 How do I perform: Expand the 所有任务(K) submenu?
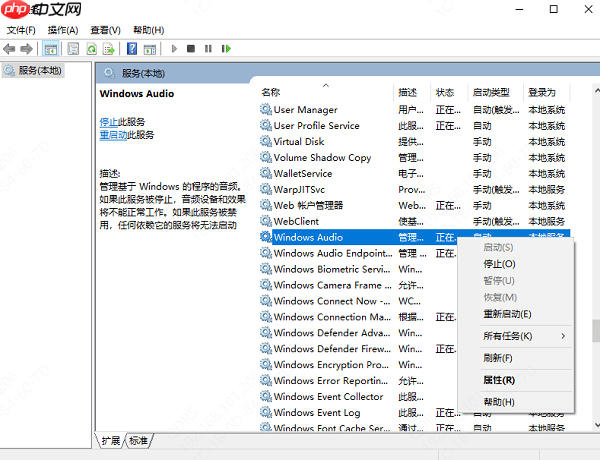[507, 336]
